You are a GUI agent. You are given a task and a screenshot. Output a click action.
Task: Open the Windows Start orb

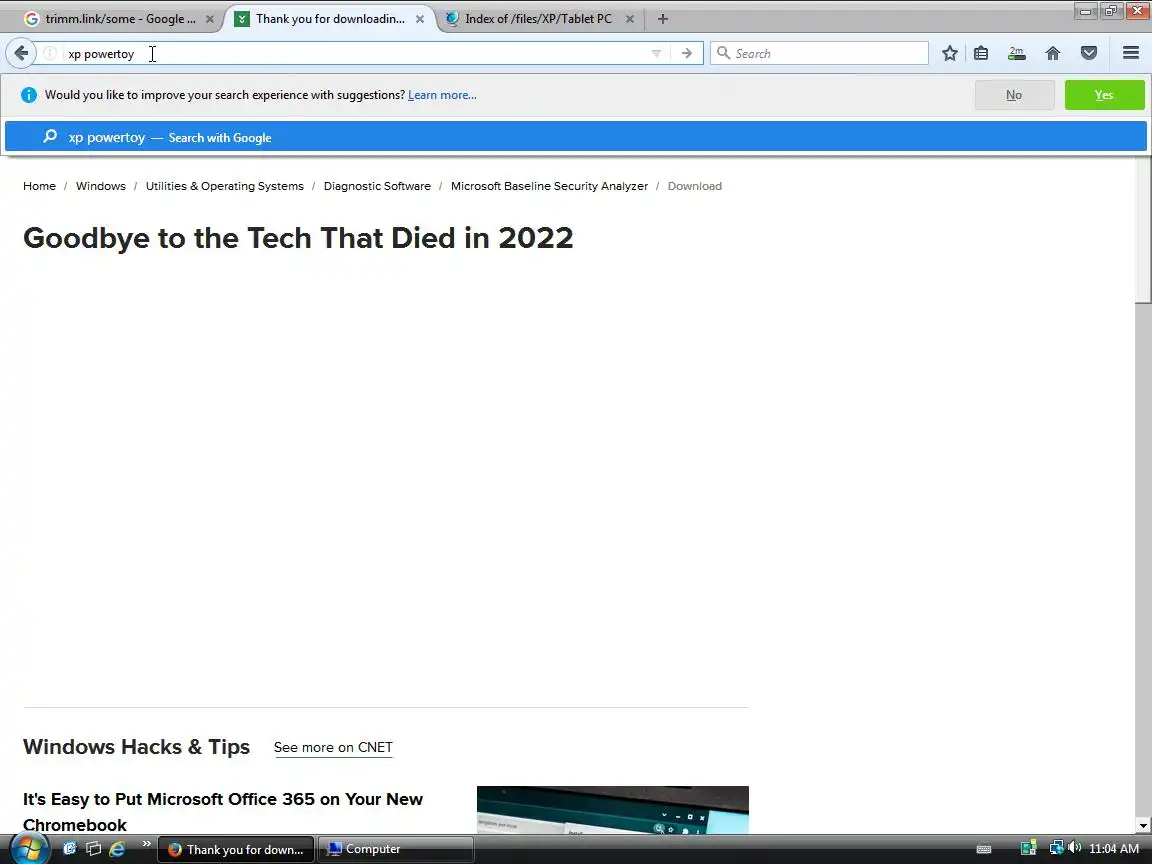[x=29, y=849]
